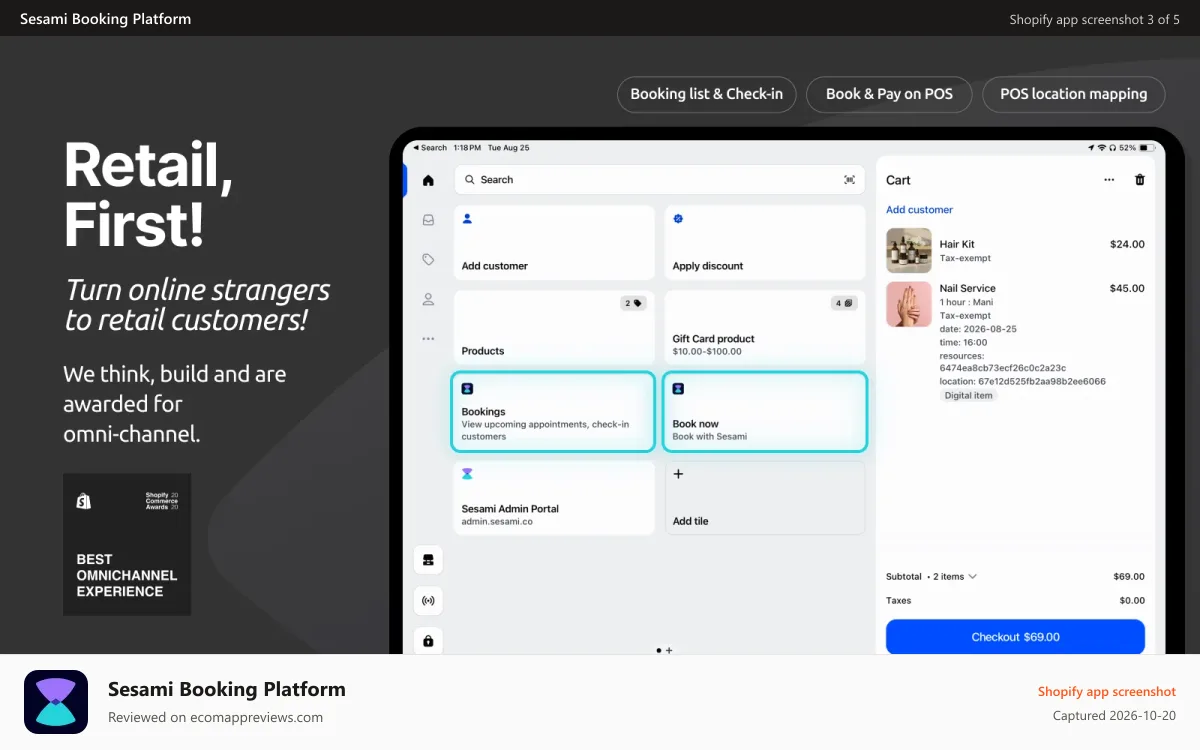Viewport: 1200px width, 750px height.
Task: Select the Book & Pay on POS pill
Action: (x=889, y=94)
